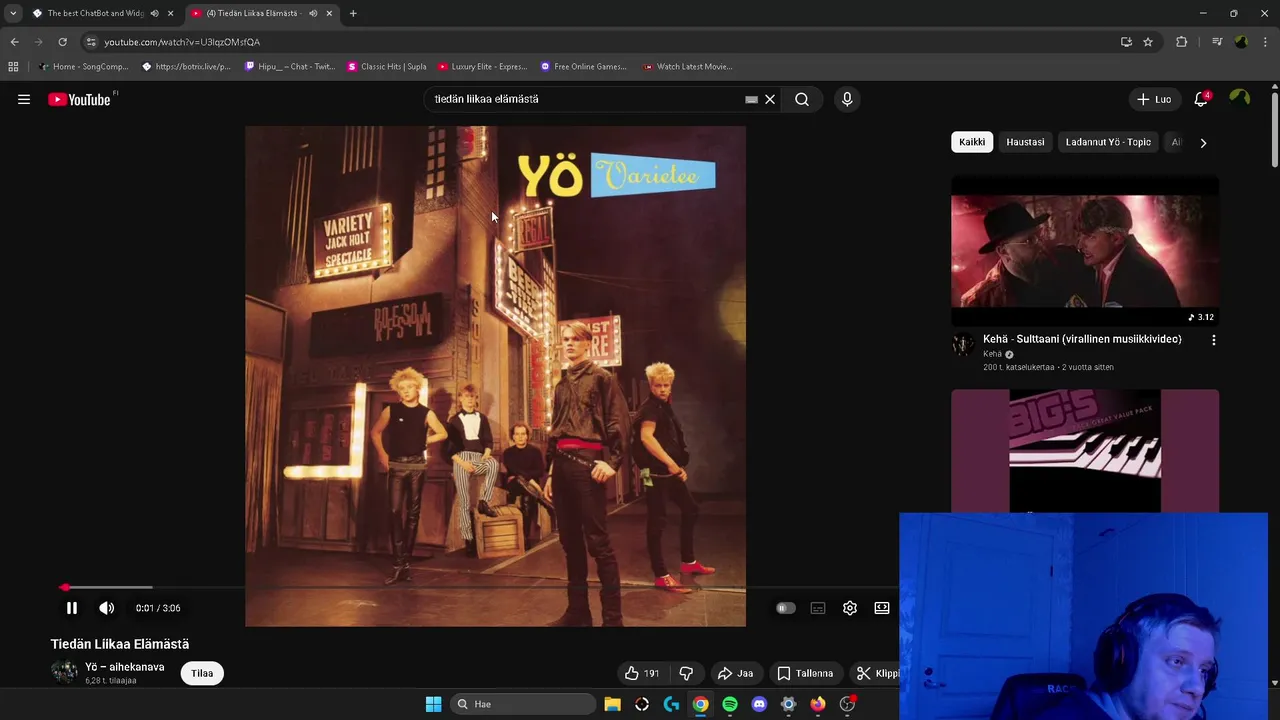Launch Spotify from the taskbar
The height and width of the screenshot is (720, 1280).
coord(730,704)
